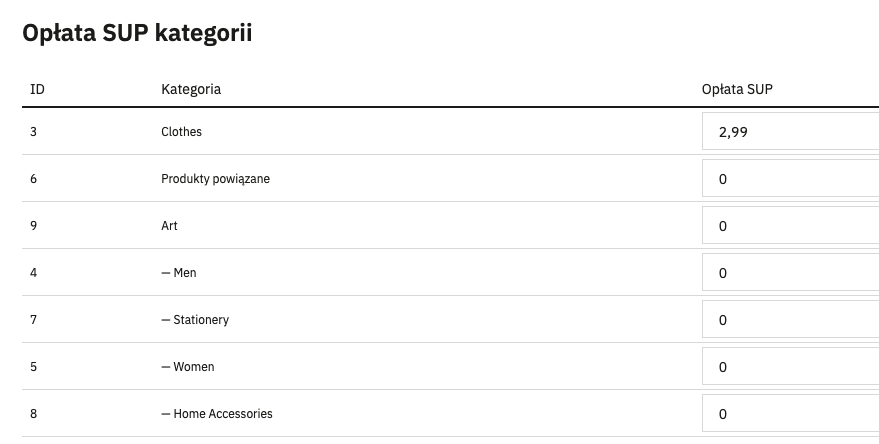Focus the Art category fee field
The height and width of the screenshot is (444, 879).
point(790,225)
